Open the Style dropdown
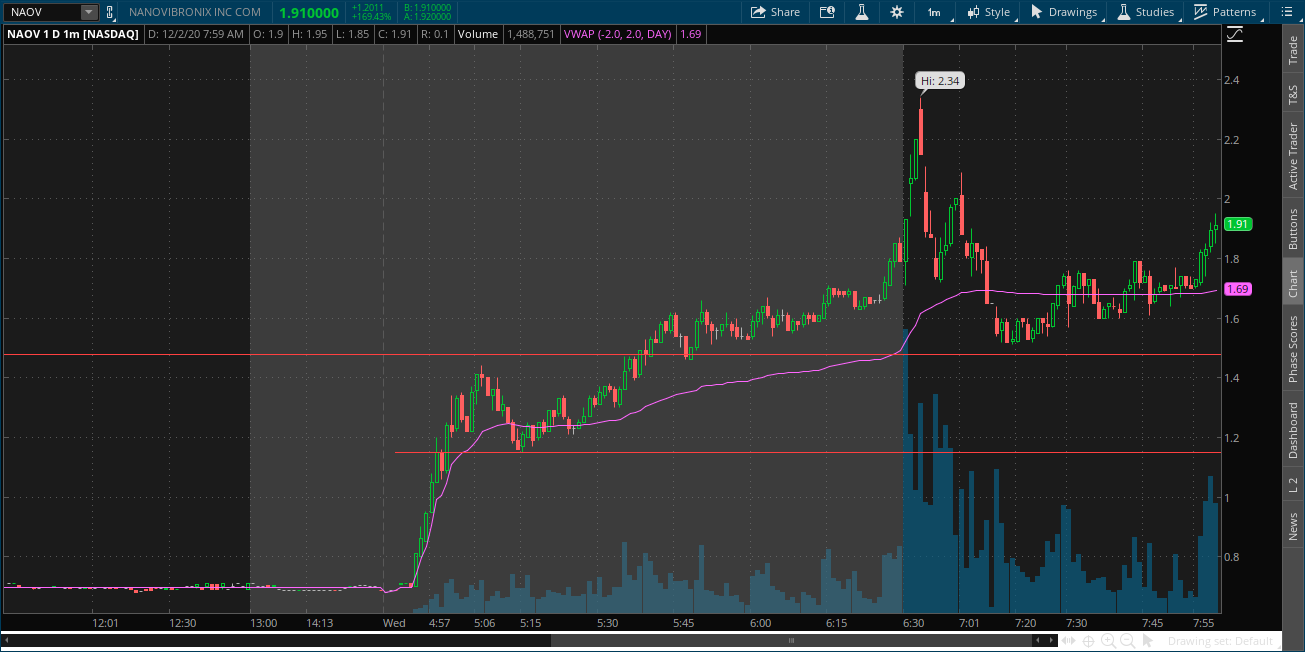The height and width of the screenshot is (652, 1305). click(988, 12)
